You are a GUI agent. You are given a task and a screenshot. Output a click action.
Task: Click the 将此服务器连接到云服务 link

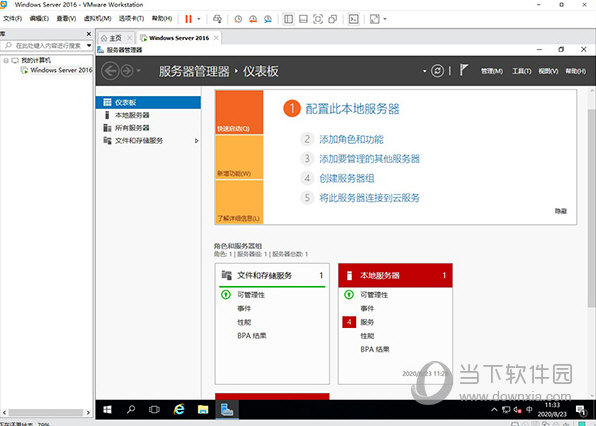pos(369,198)
